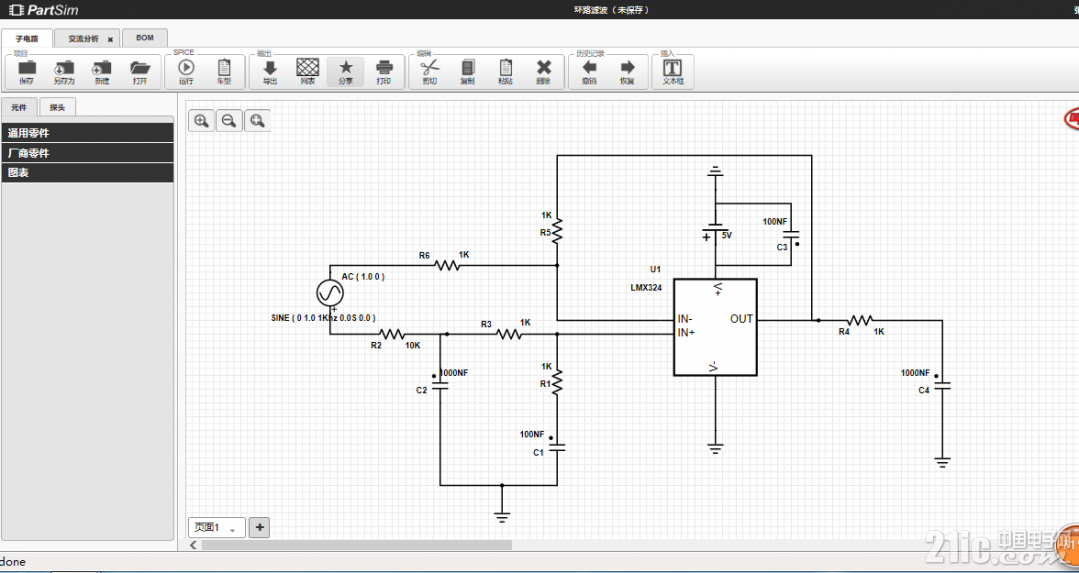The height and width of the screenshot is (573, 1079).
Task: Click the scrollbar left arrow
Action: [x=194, y=545]
